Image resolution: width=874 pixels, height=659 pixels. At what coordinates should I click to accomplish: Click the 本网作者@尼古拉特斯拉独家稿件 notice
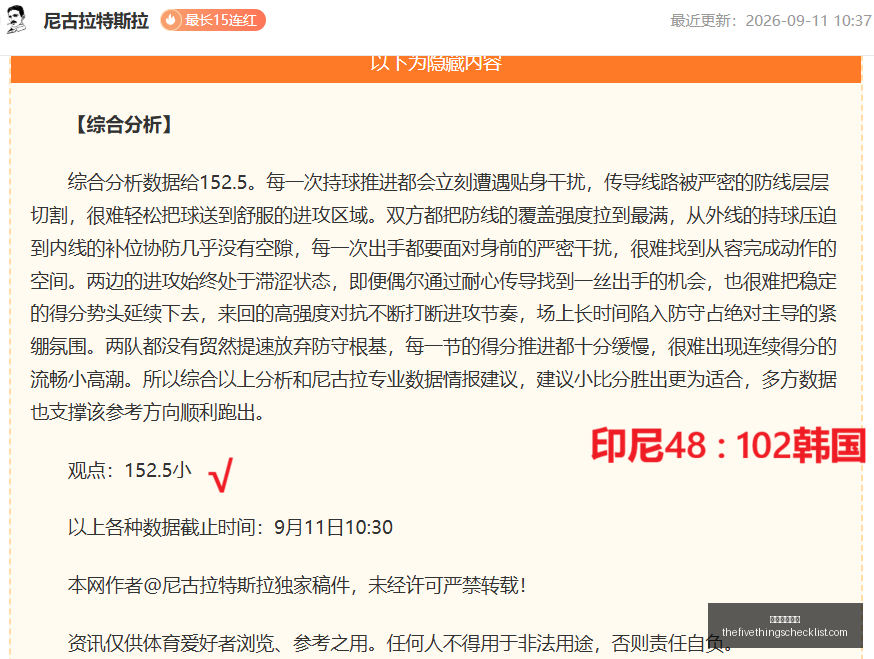(297, 585)
